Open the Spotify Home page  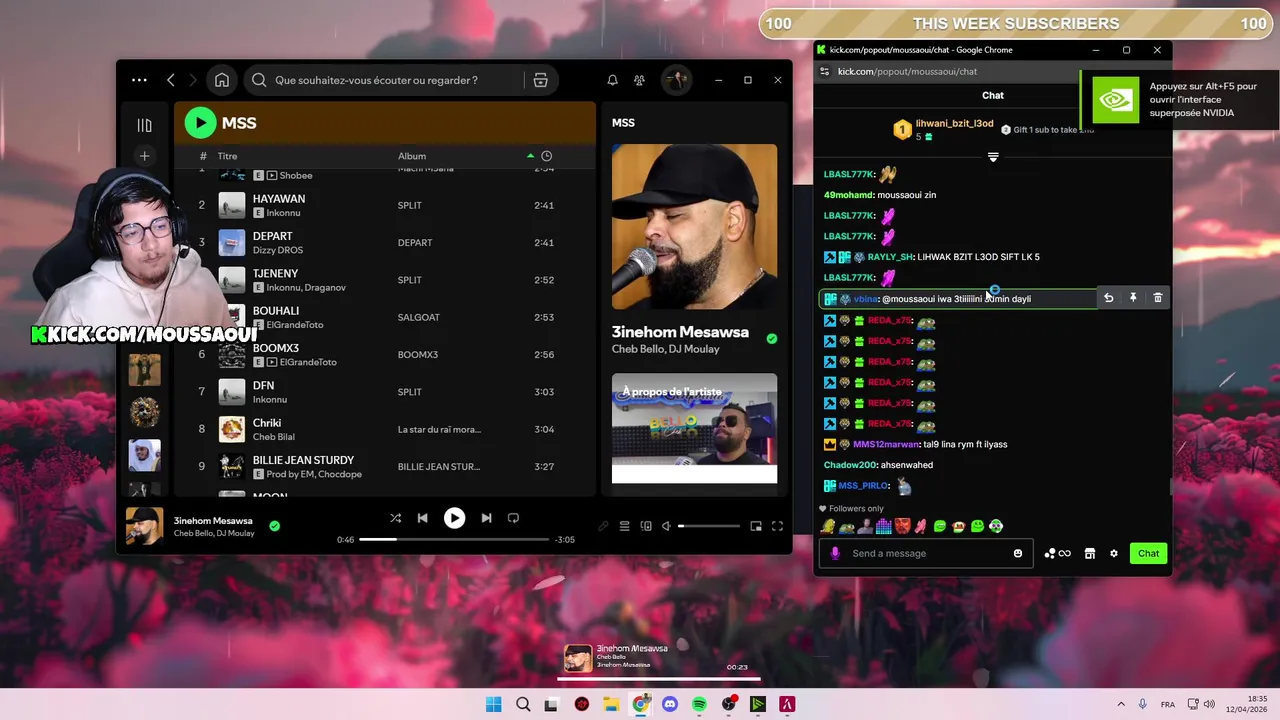[222, 80]
